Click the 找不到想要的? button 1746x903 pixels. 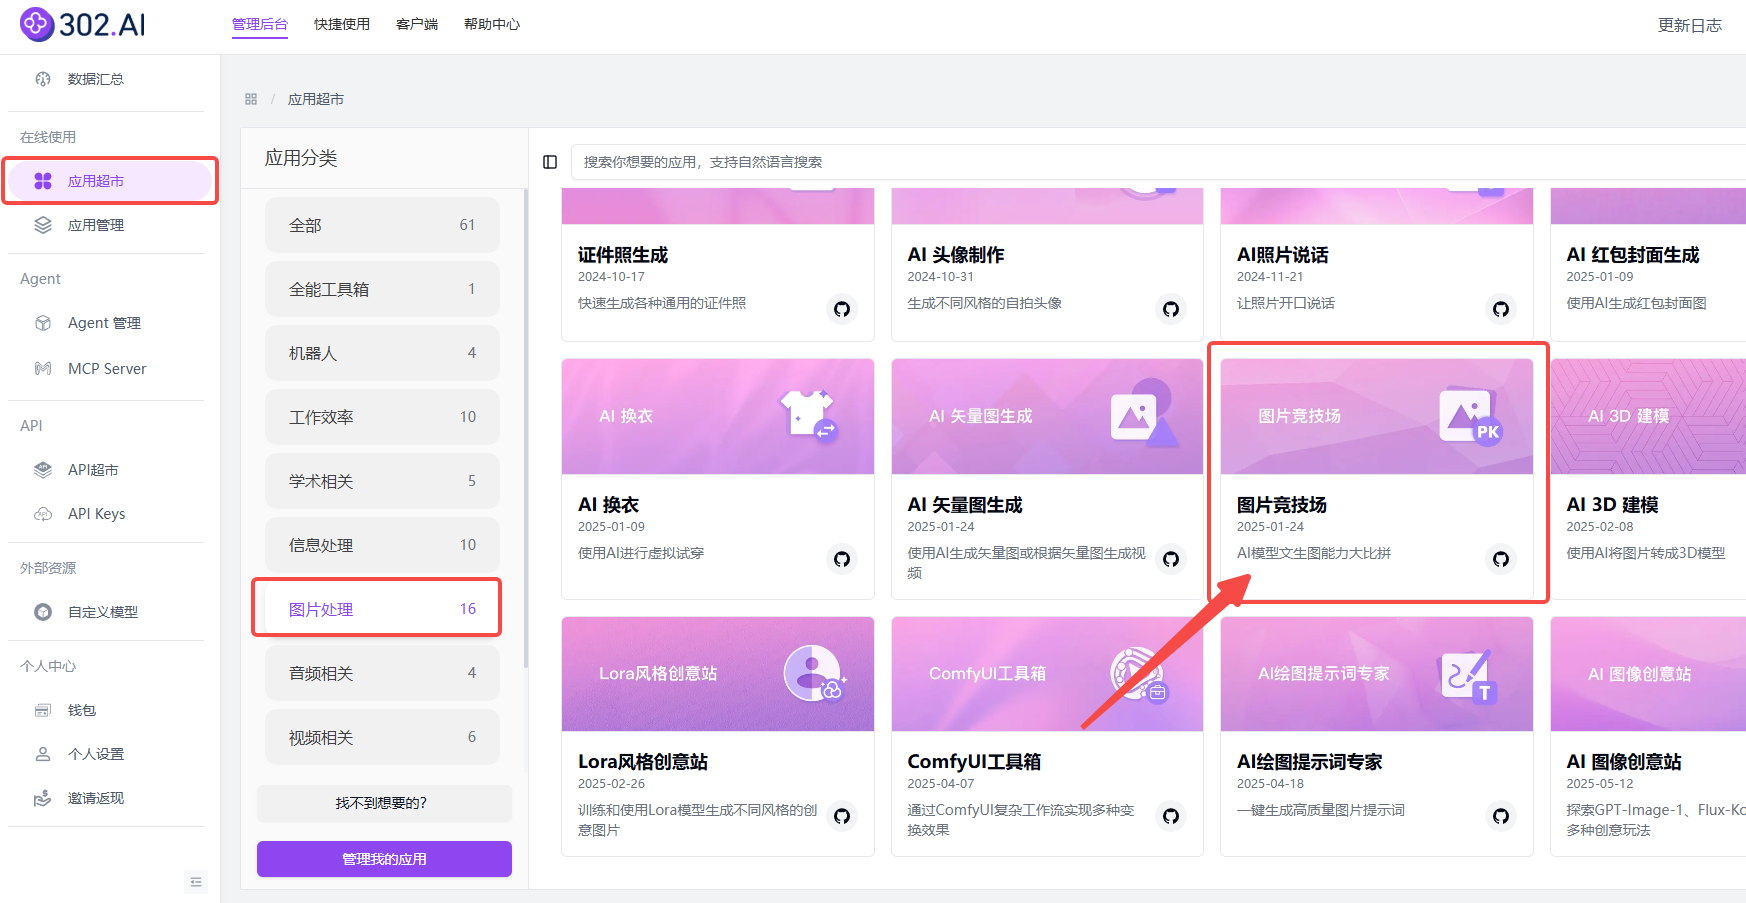384,803
